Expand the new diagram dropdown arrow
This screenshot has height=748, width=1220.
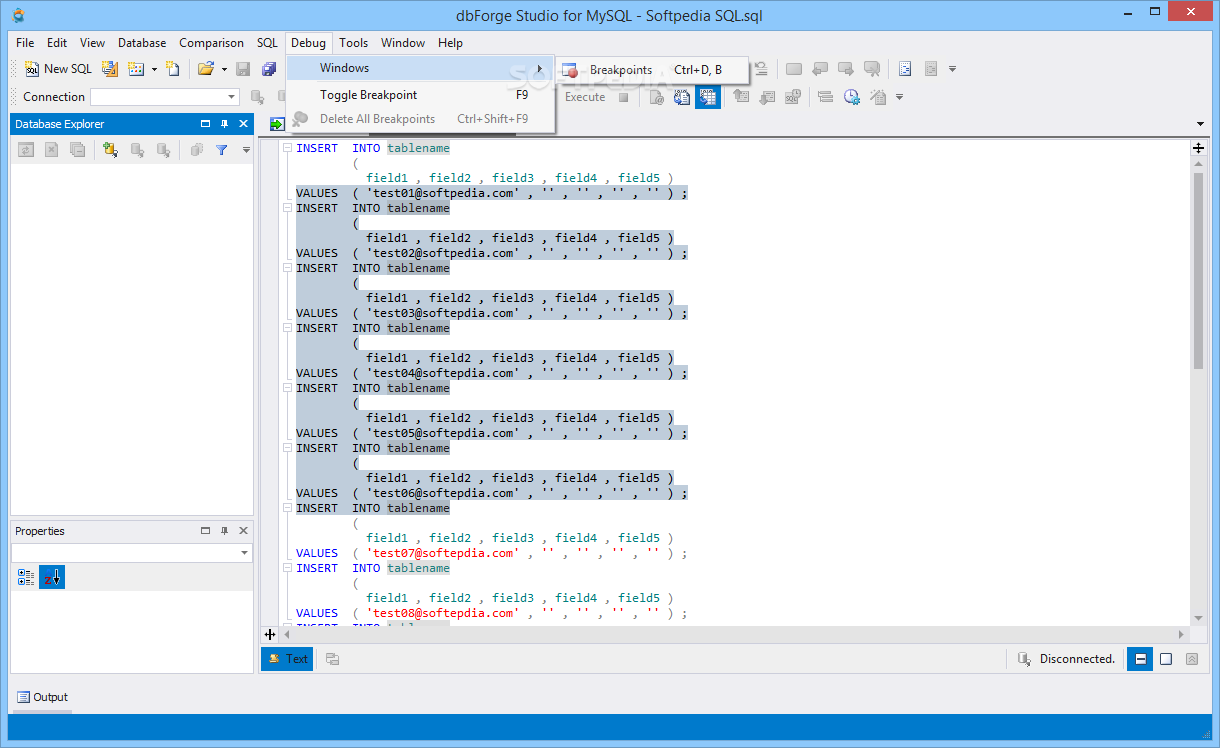coord(154,69)
